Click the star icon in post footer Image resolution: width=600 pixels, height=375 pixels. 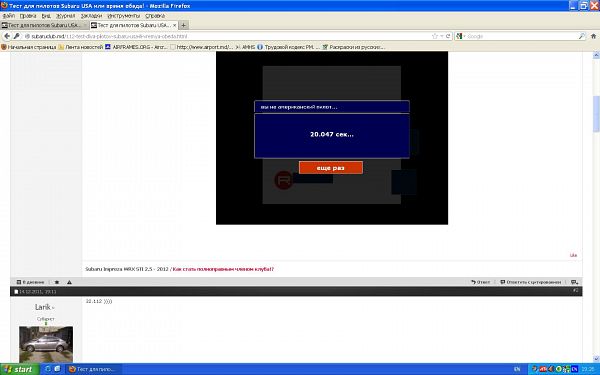57,282
